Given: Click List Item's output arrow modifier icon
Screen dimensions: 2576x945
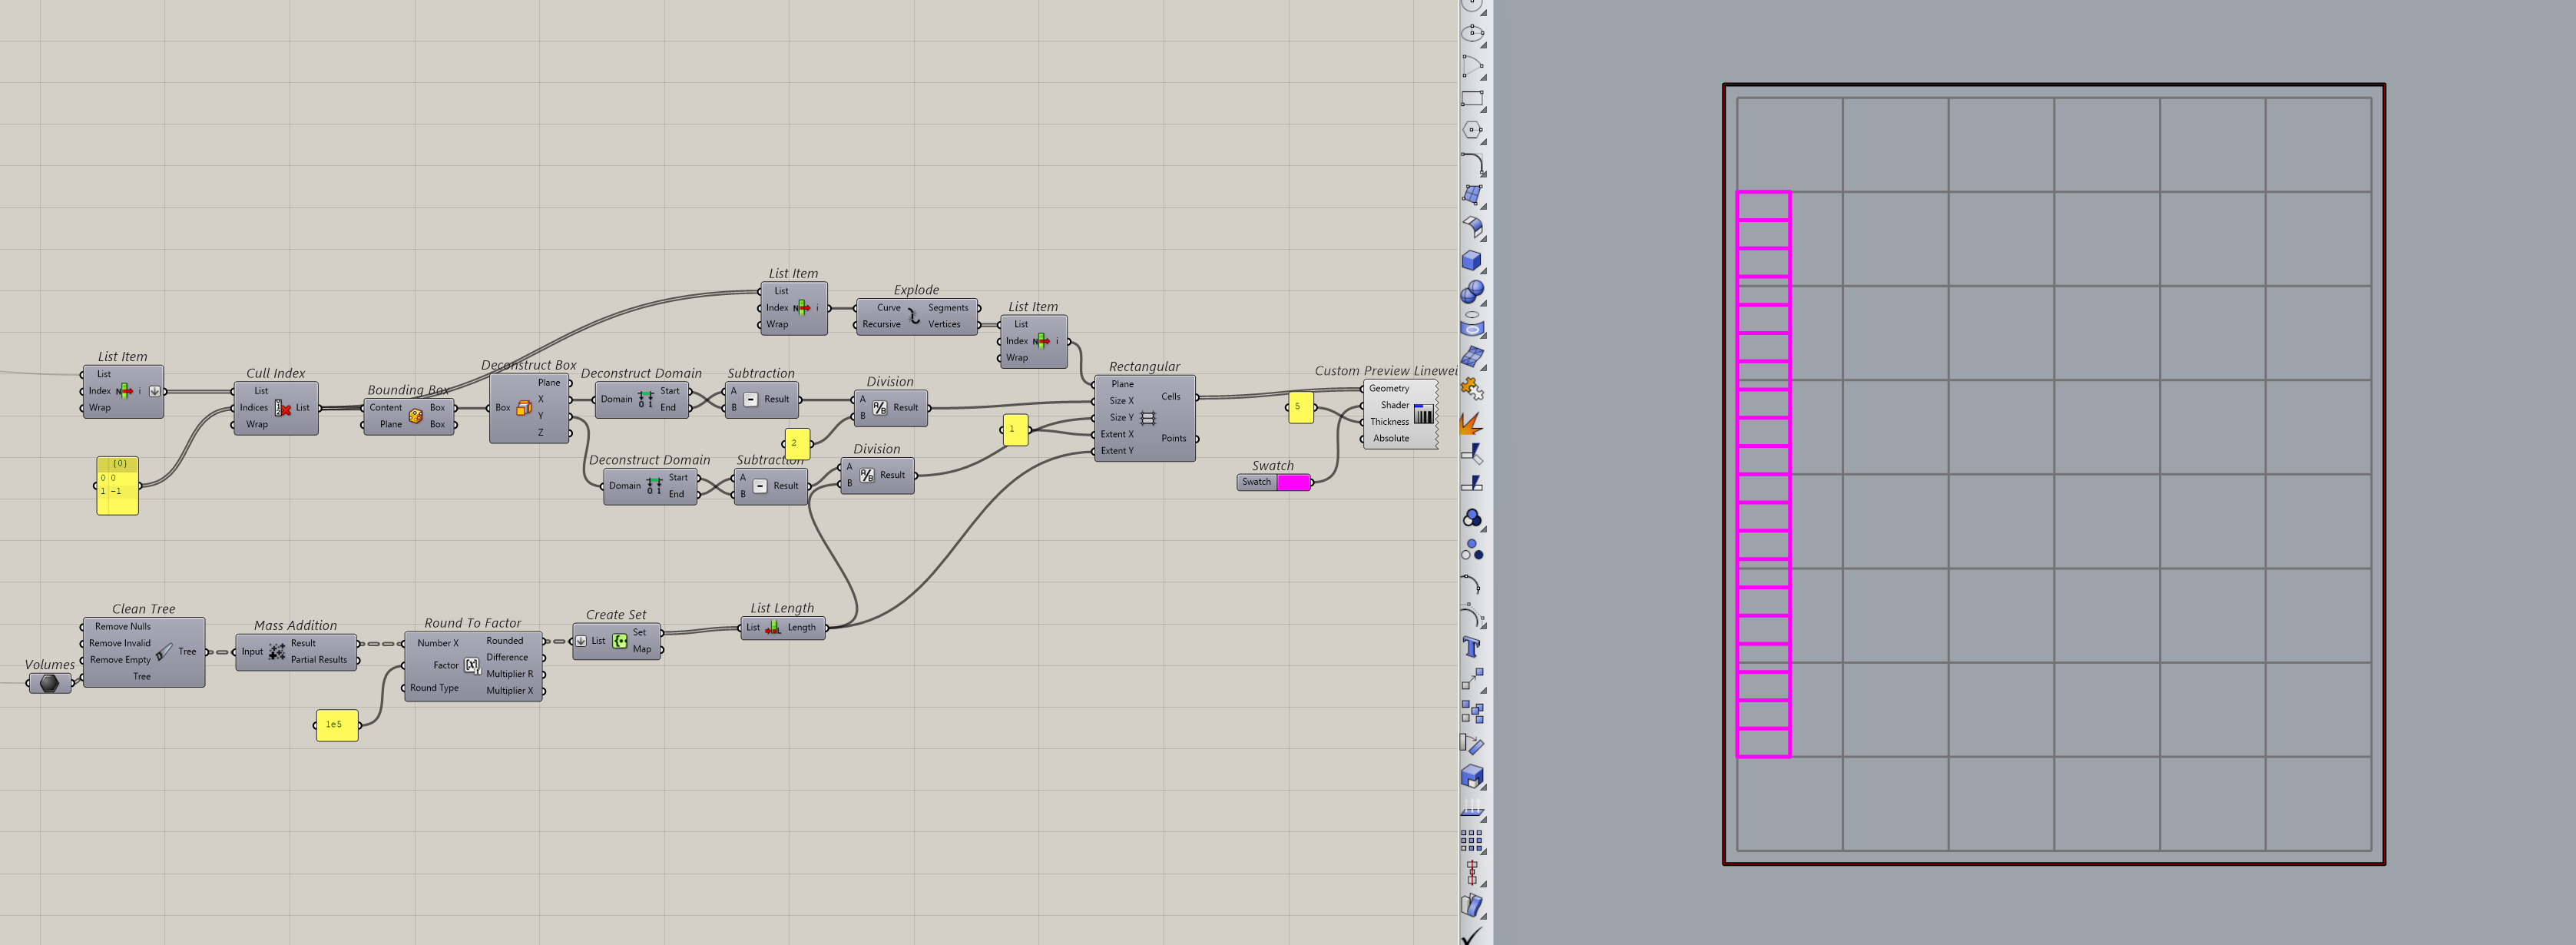Looking at the screenshot, I should [155, 391].
